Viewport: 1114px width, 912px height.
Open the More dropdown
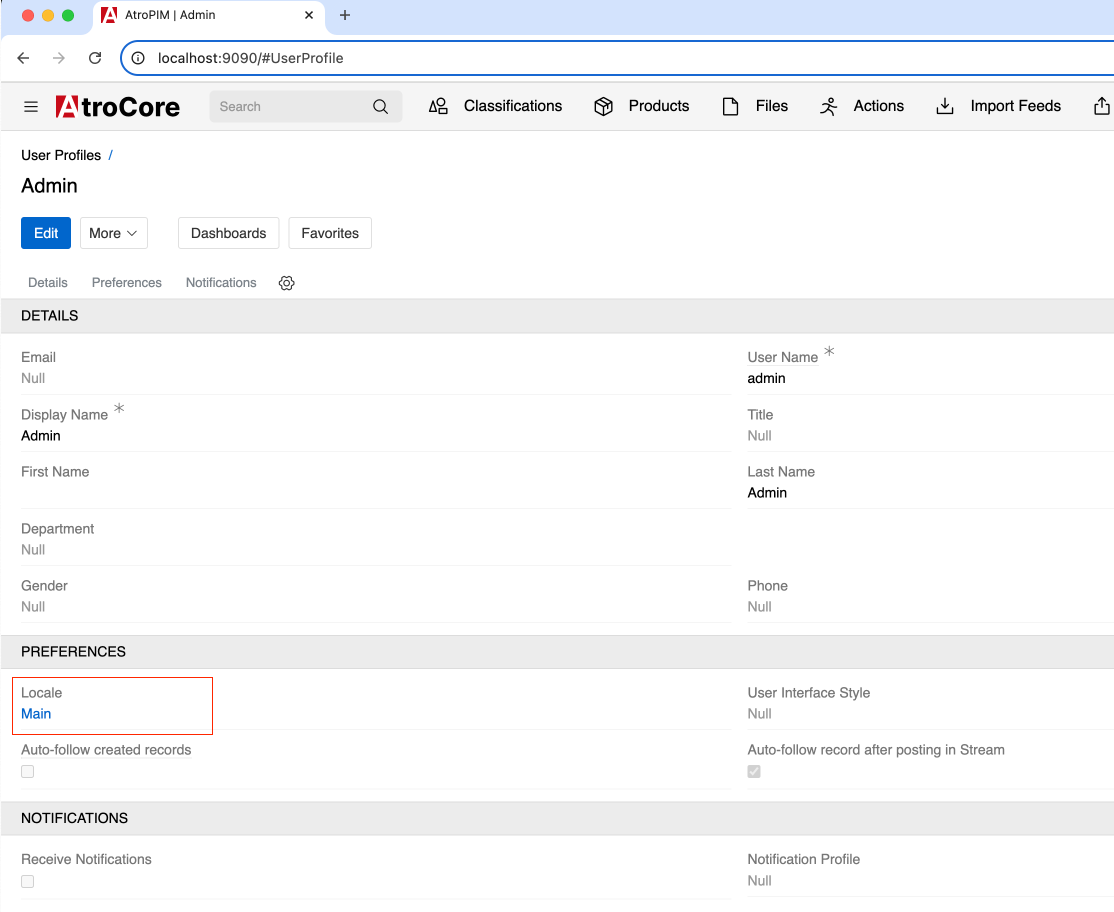pyautogui.click(x=114, y=233)
